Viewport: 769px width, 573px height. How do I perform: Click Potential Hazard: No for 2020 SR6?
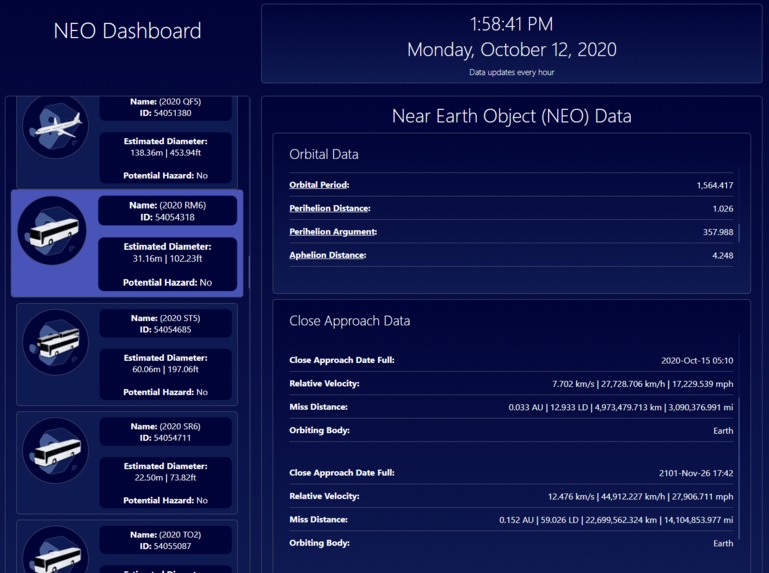point(166,500)
